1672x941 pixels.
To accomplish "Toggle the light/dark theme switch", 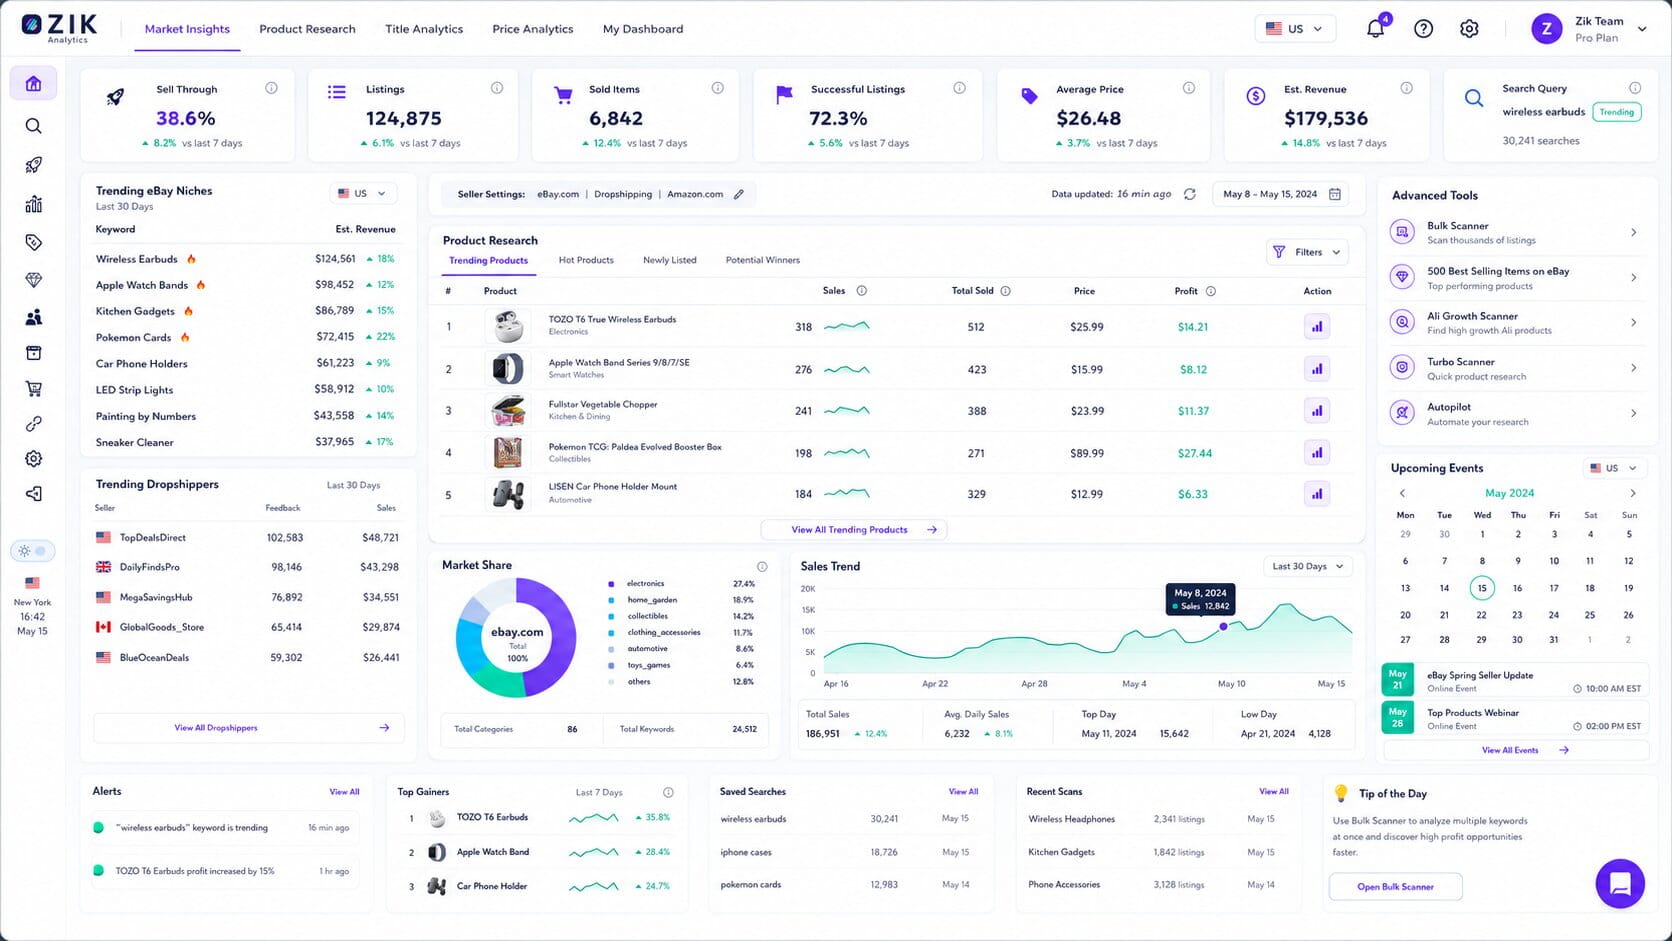I will tap(32, 551).
